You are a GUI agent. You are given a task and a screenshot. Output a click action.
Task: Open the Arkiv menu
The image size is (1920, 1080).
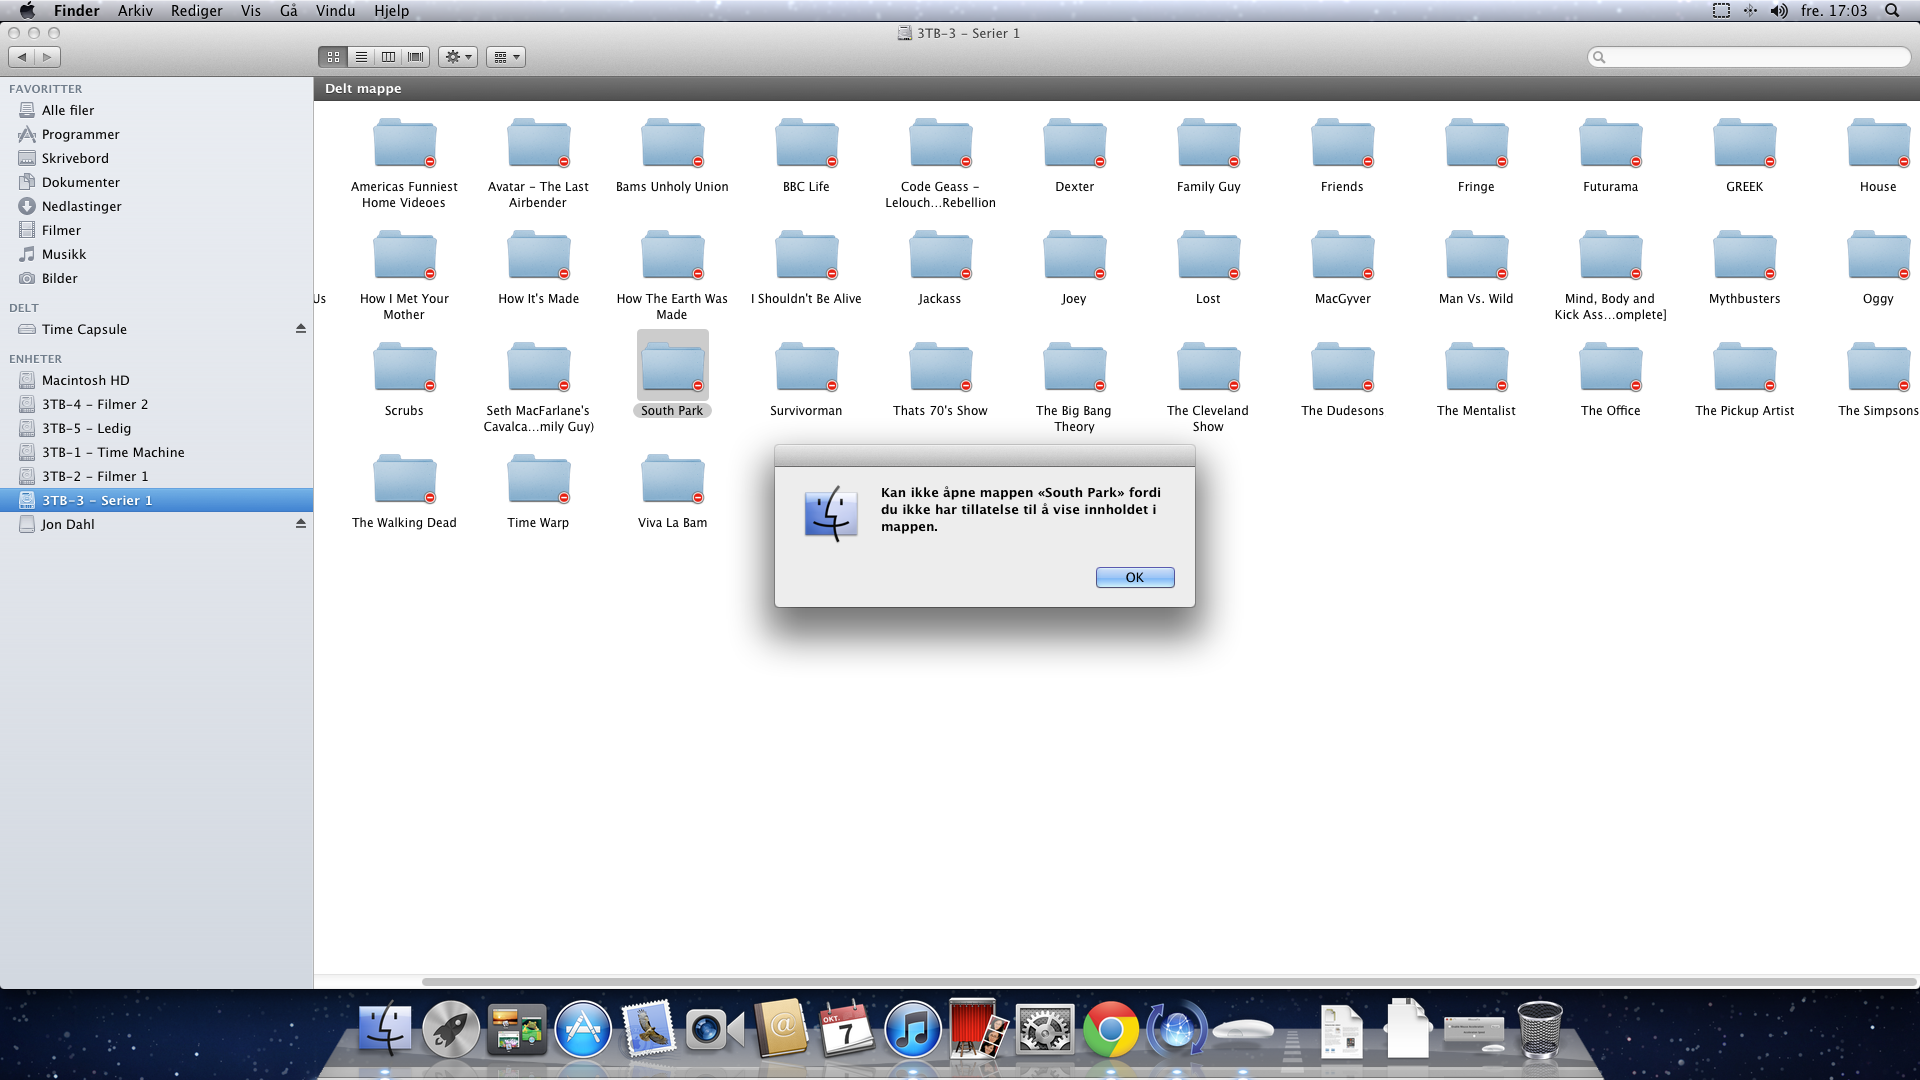click(x=135, y=11)
